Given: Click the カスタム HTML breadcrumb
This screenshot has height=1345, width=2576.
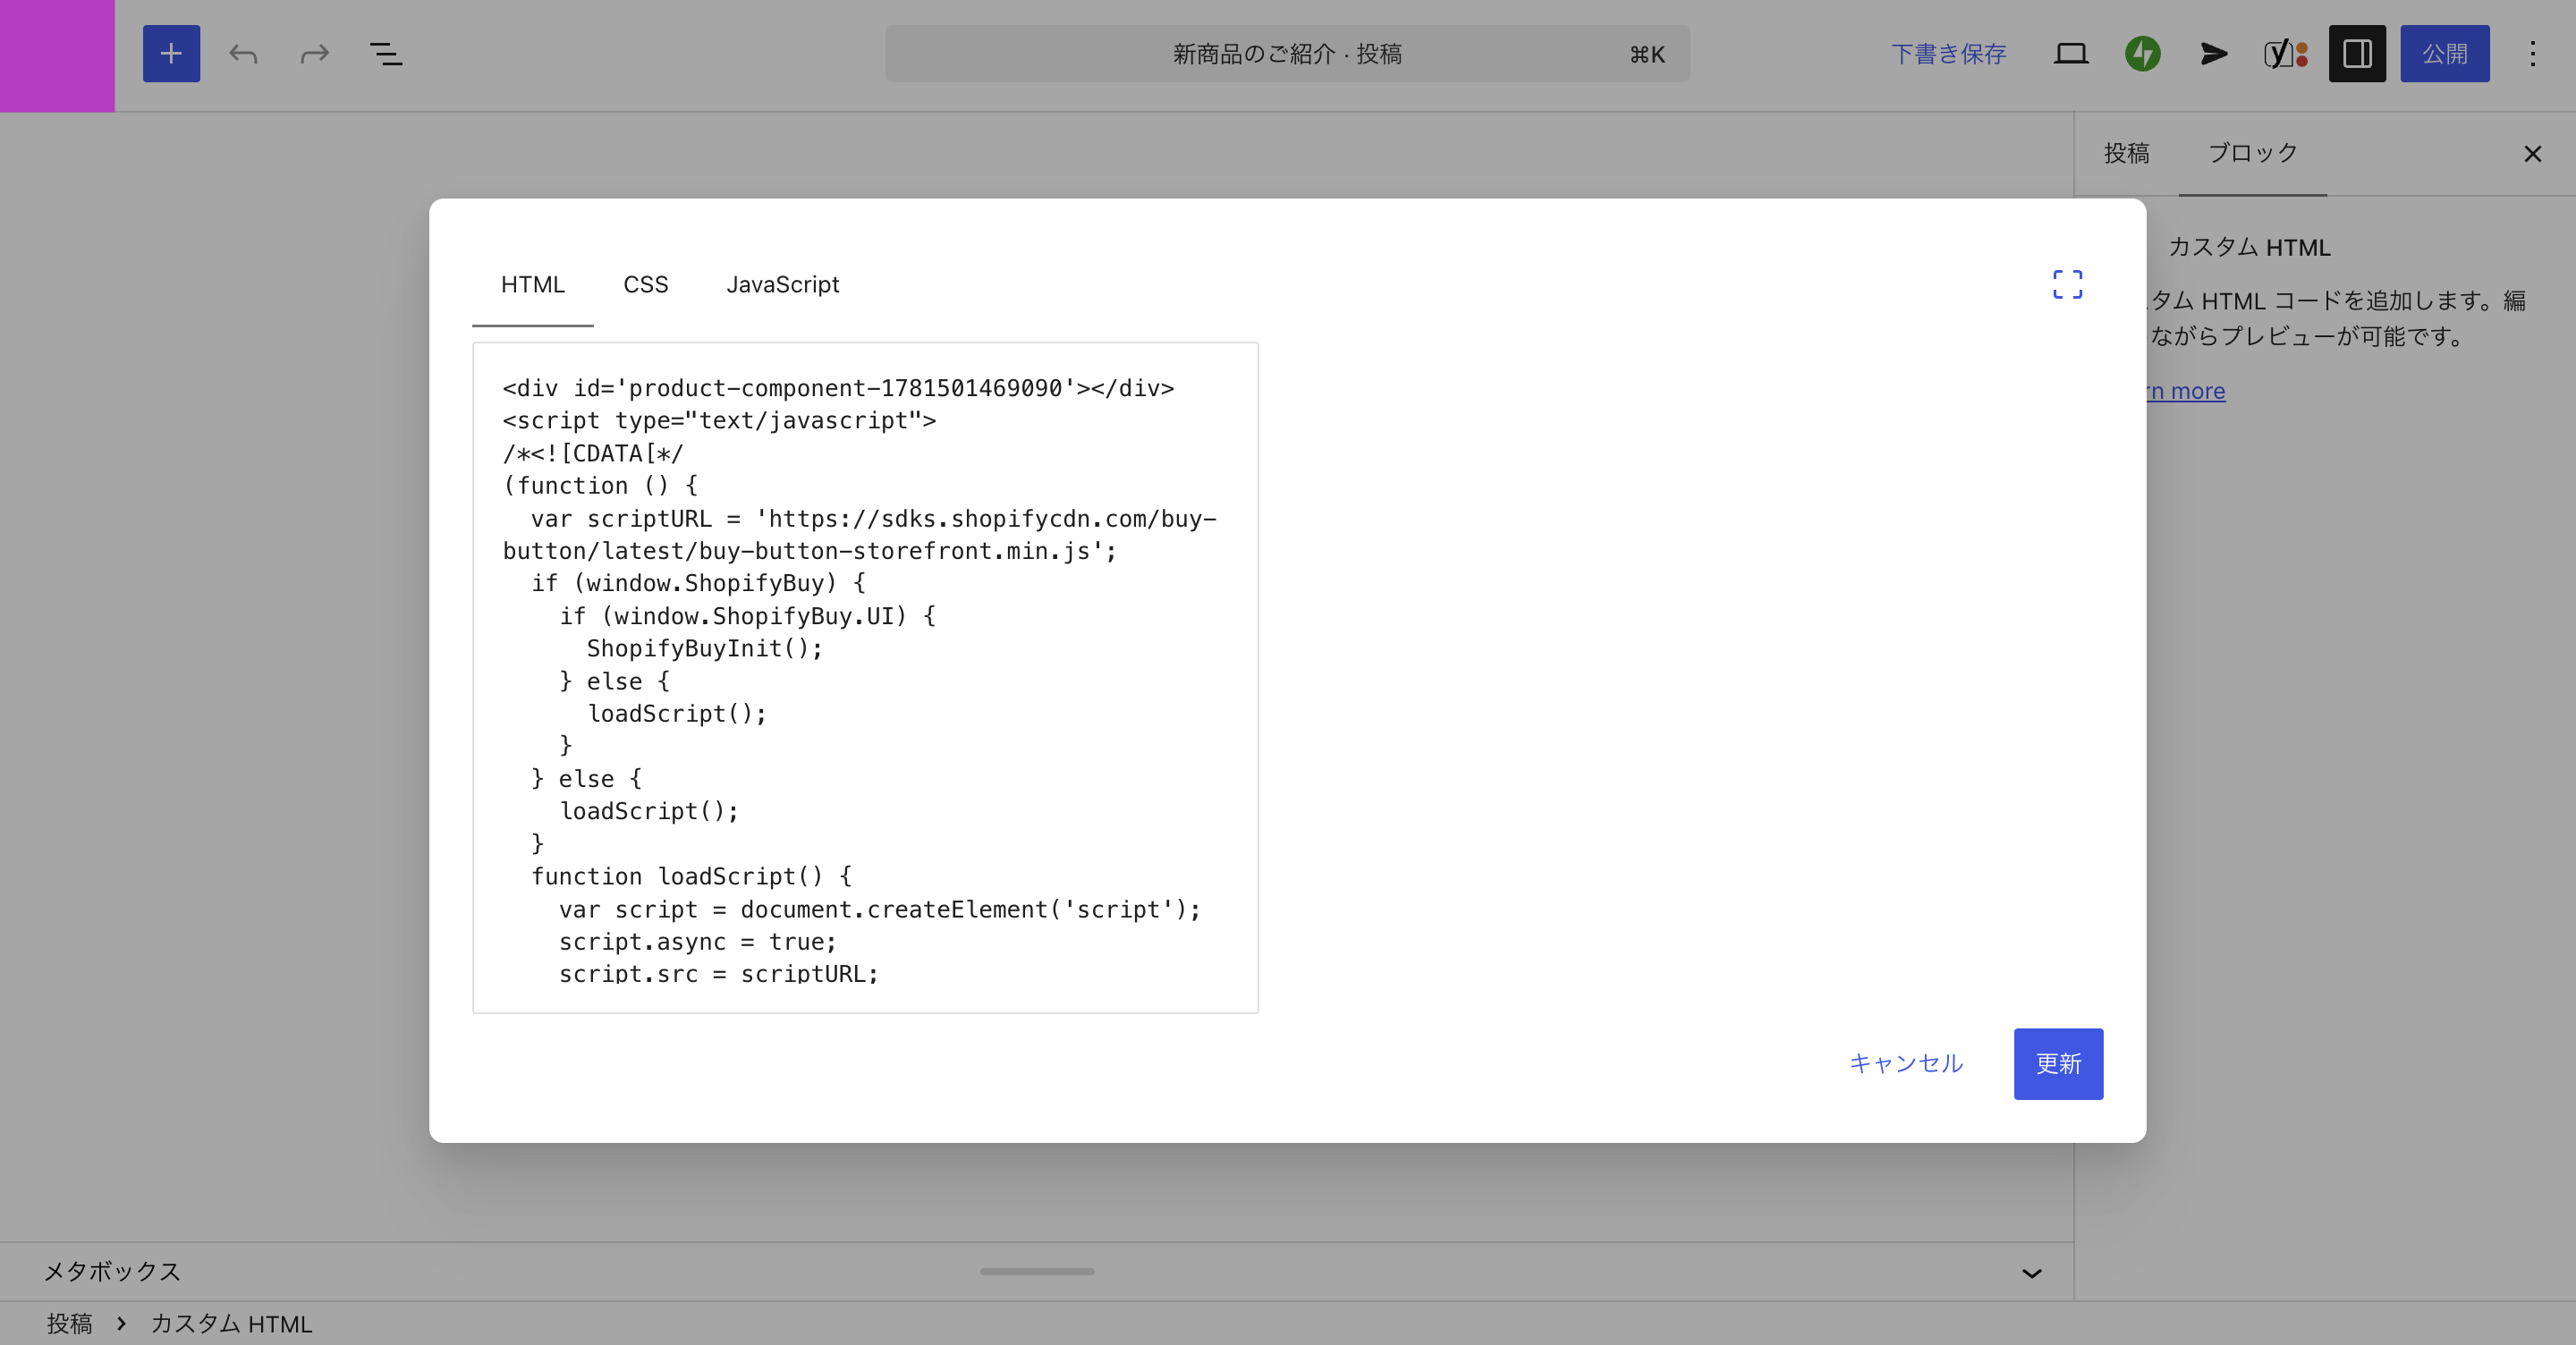Looking at the screenshot, I should pos(231,1324).
